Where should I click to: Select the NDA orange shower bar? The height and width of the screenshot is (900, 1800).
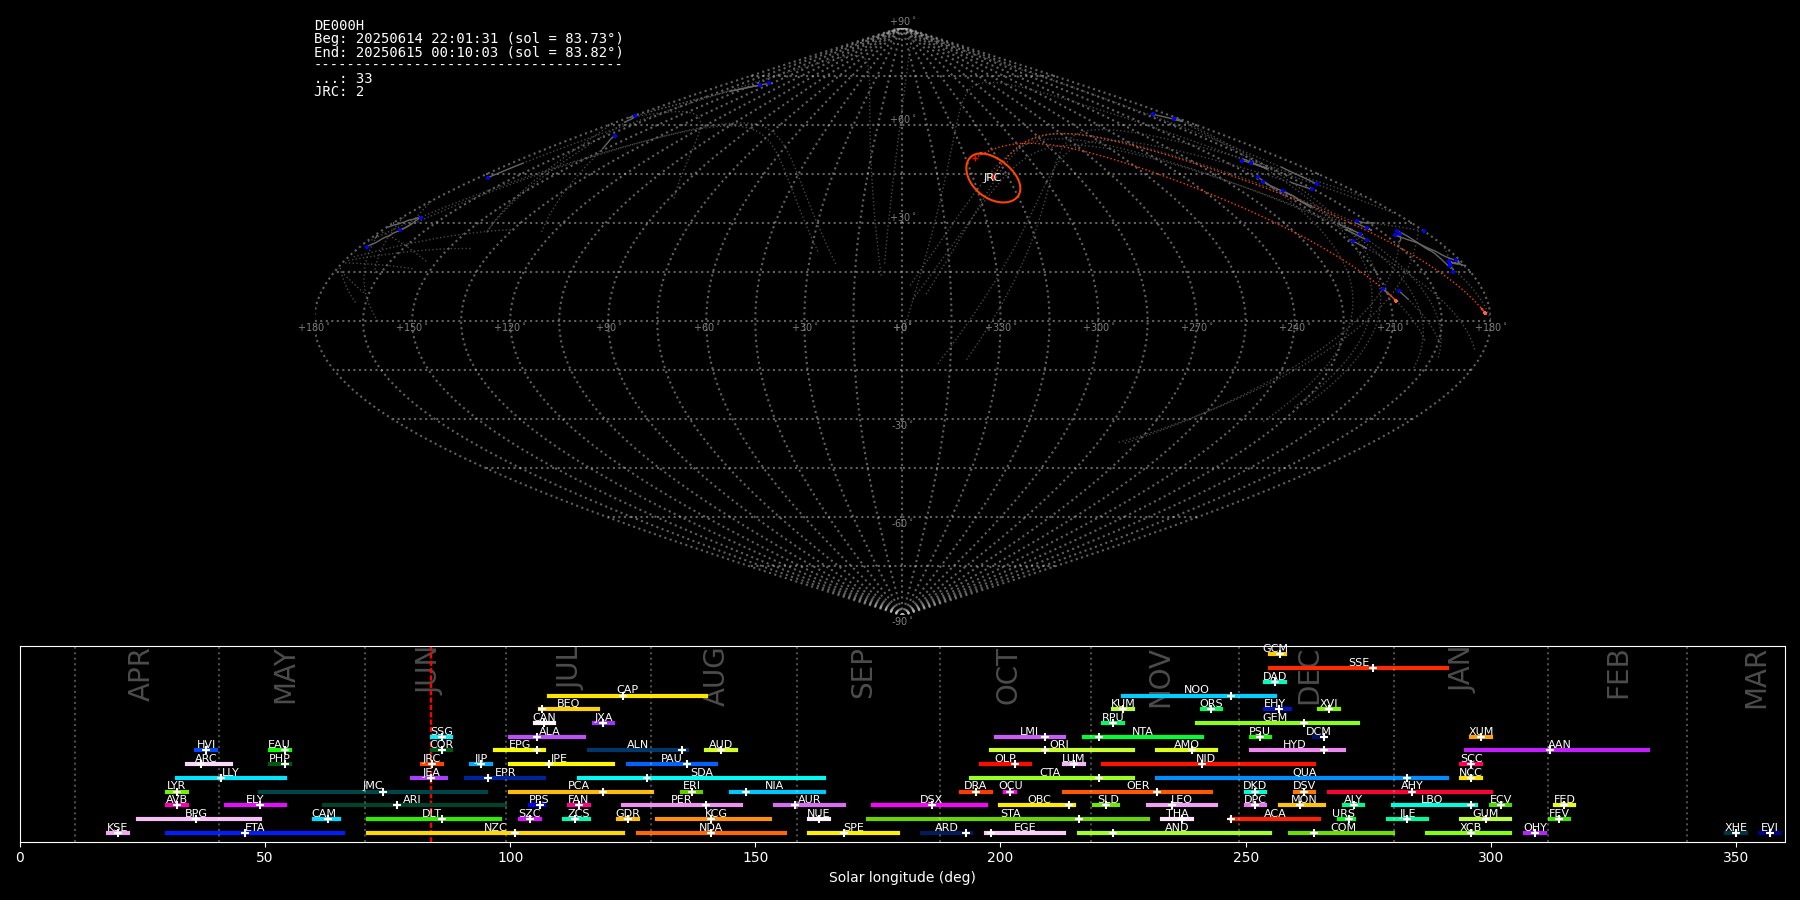click(x=711, y=833)
